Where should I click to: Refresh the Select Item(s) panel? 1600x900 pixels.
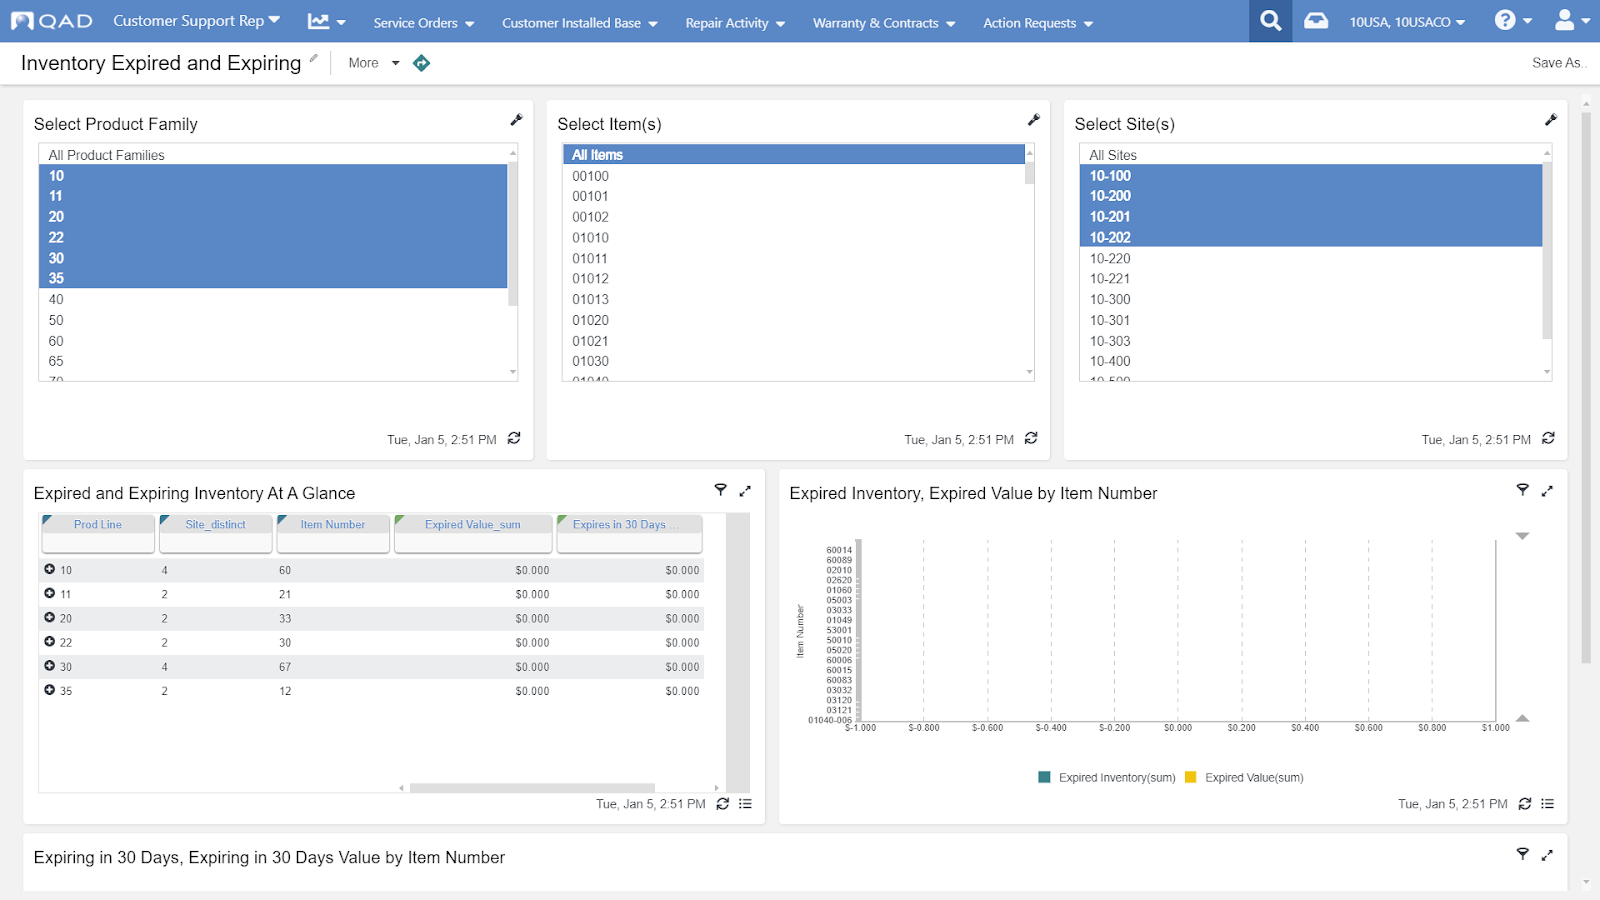tap(1031, 438)
